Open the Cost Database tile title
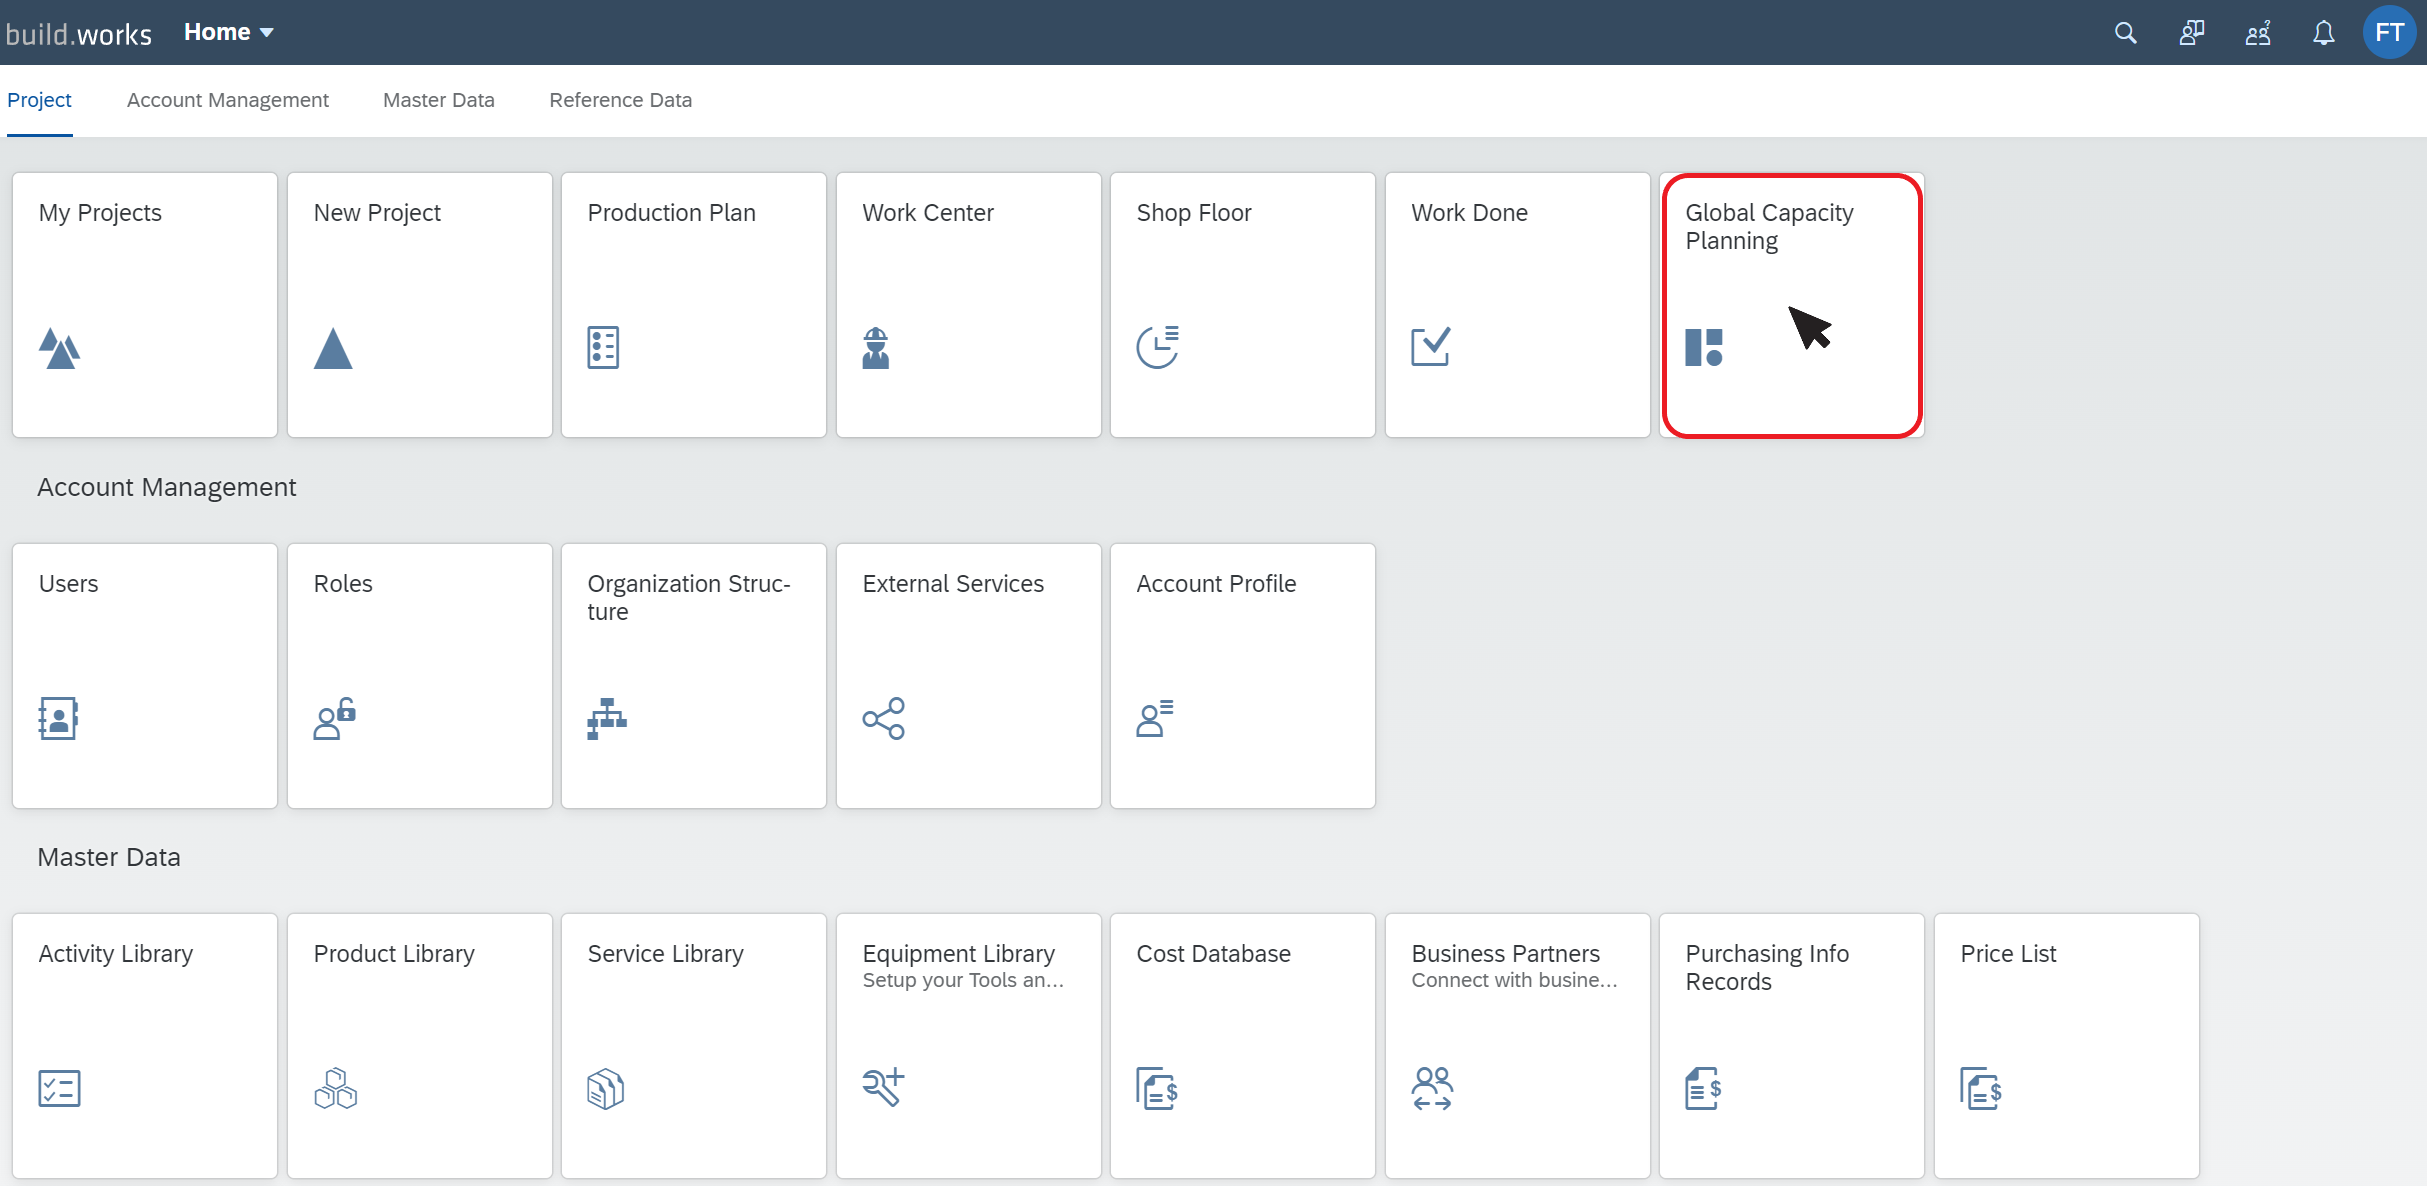 pos(1213,954)
